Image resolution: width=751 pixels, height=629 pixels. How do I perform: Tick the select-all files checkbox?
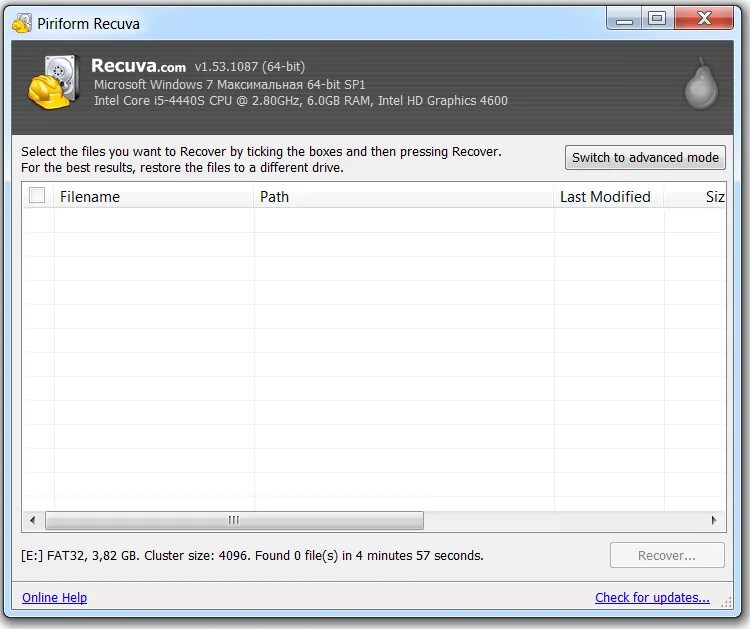point(37,195)
